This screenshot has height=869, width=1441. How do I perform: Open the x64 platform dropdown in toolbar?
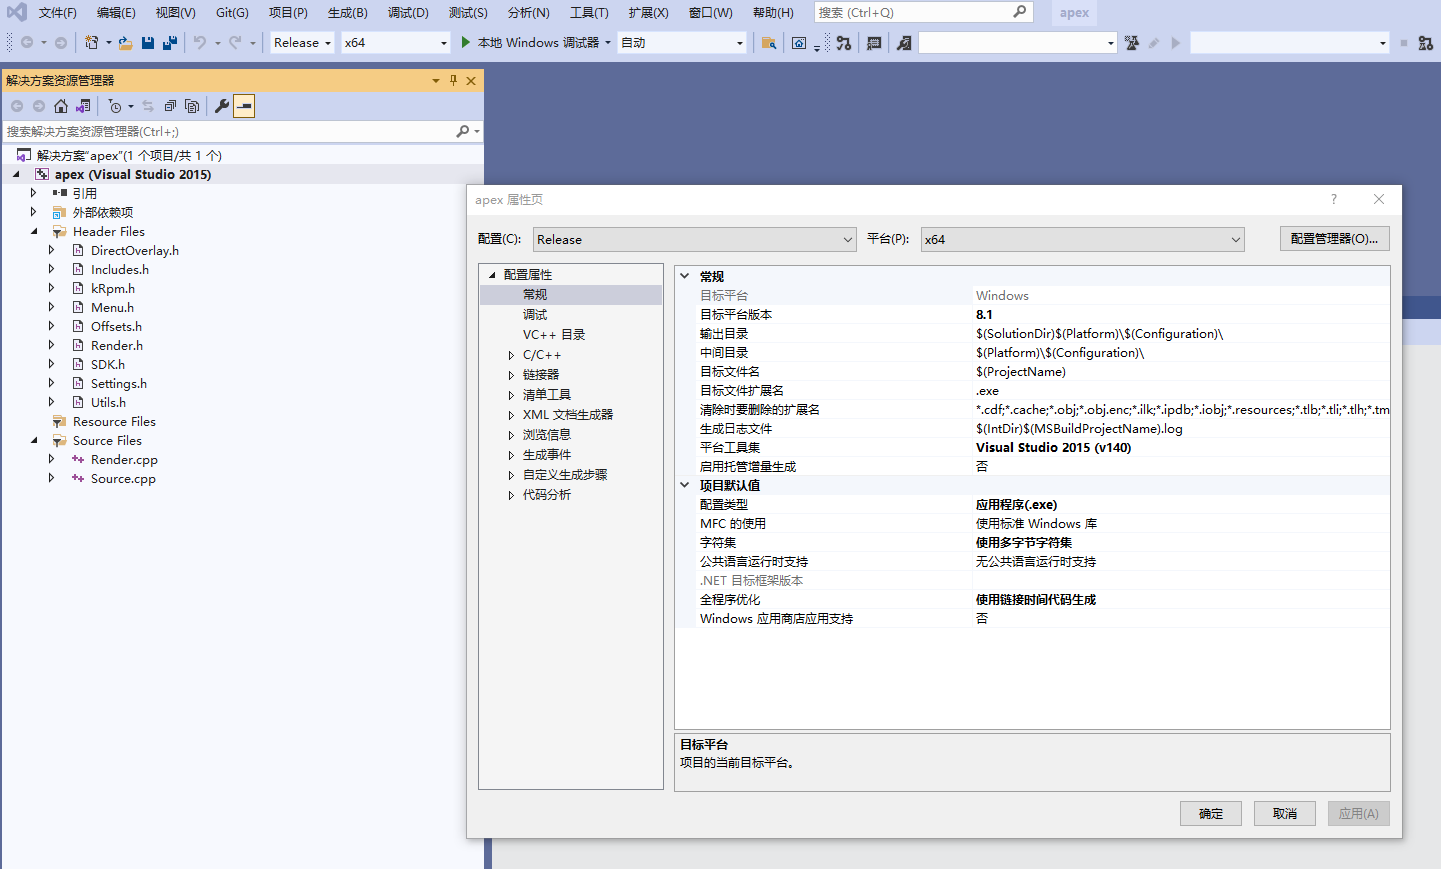click(396, 43)
